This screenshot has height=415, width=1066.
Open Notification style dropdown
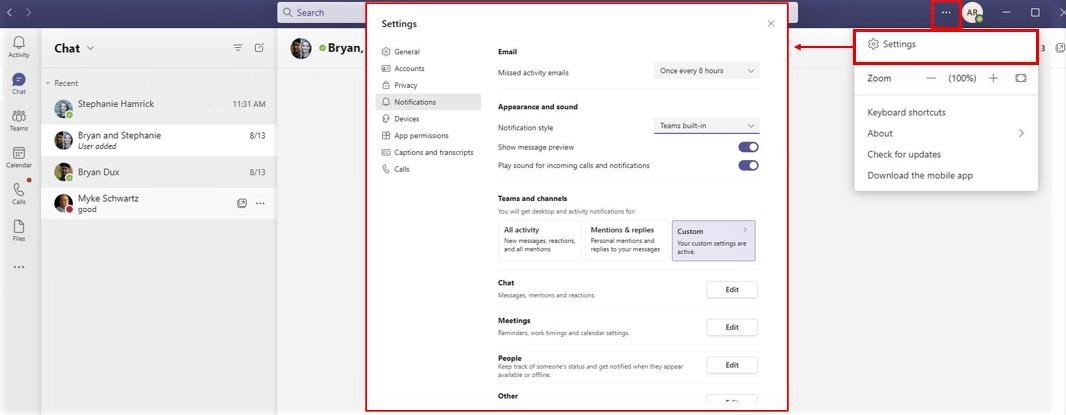click(x=706, y=126)
